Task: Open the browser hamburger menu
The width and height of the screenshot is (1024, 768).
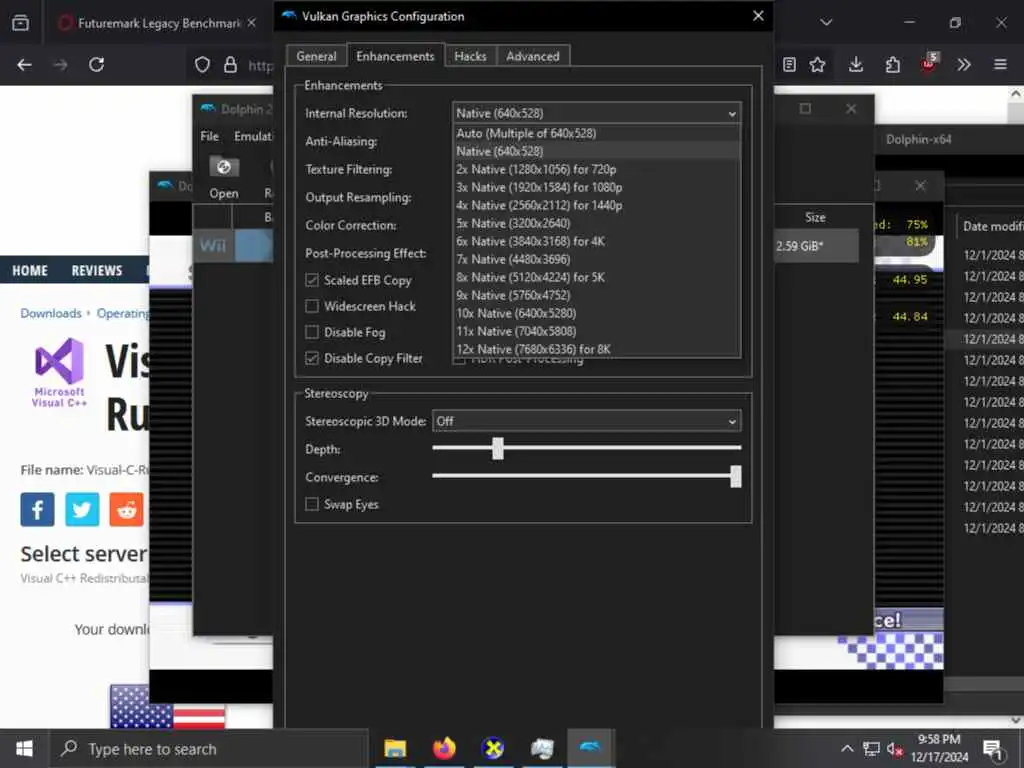Action: pos(1000,65)
